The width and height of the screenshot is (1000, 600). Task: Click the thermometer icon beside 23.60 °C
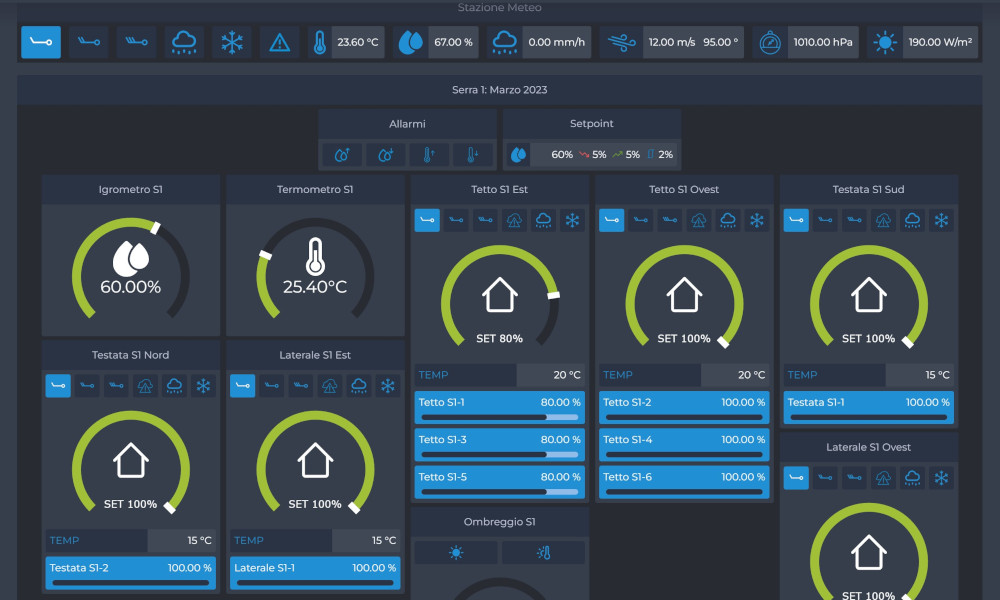[320, 42]
